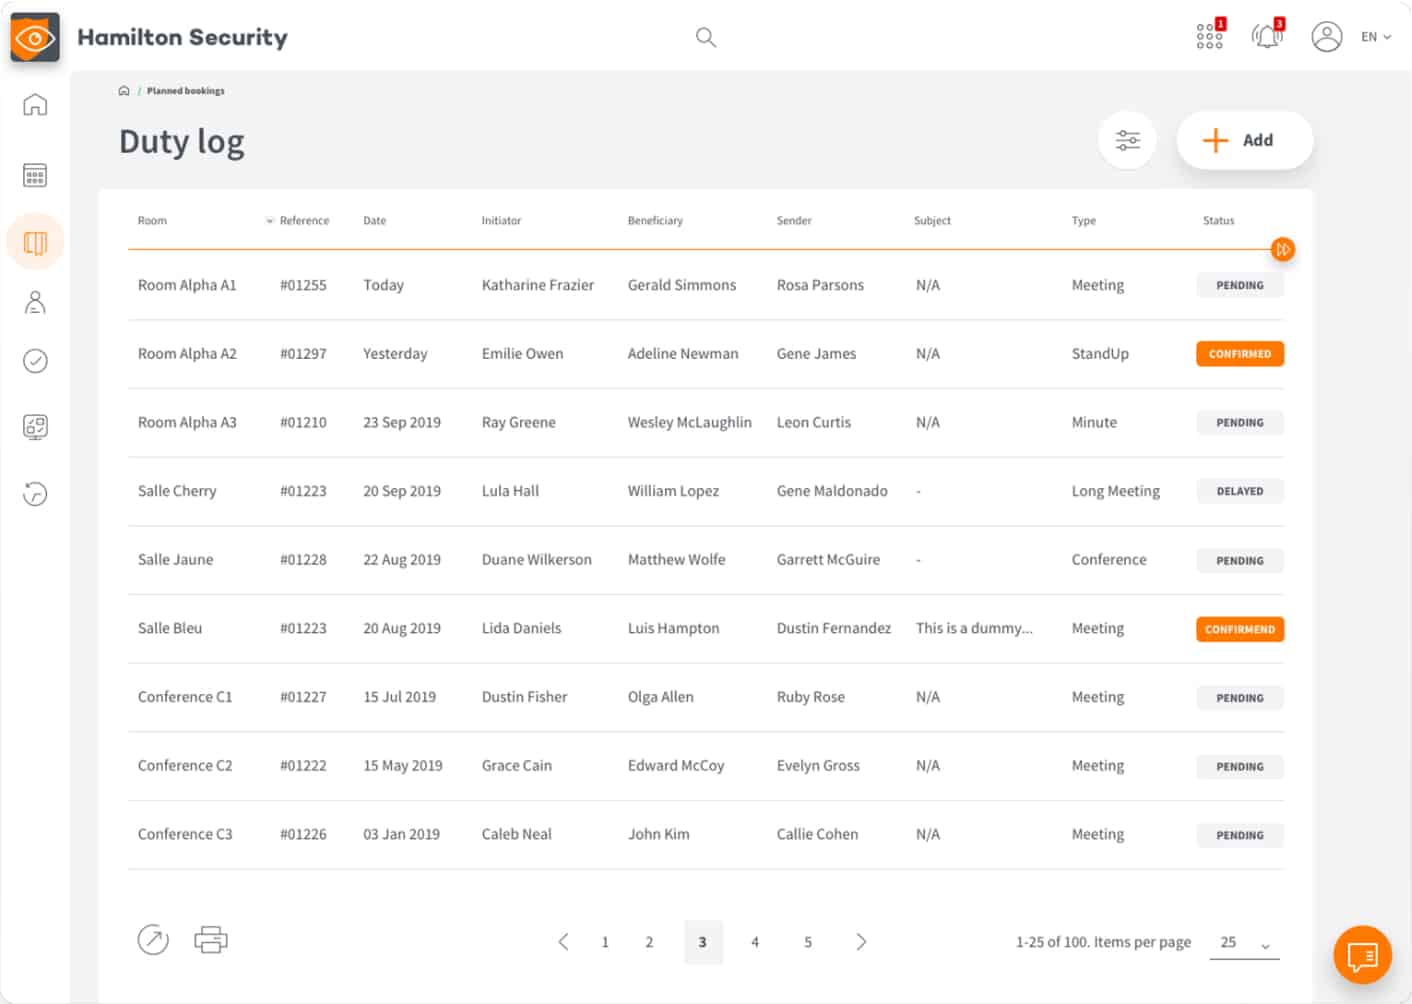The height and width of the screenshot is (1004, 1412).
Task: Go to next page arrow
Action: point(861,942)
